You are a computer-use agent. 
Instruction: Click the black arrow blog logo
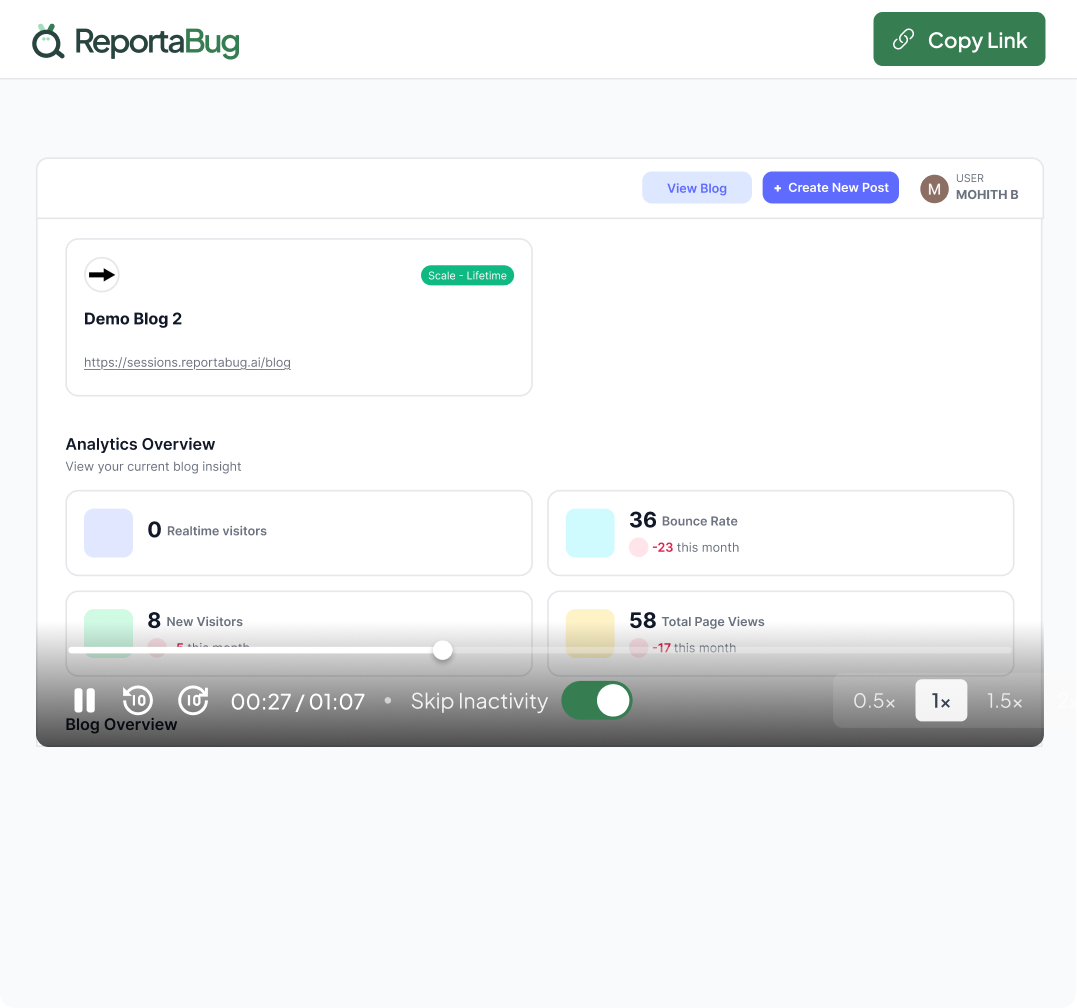point(102,274)
